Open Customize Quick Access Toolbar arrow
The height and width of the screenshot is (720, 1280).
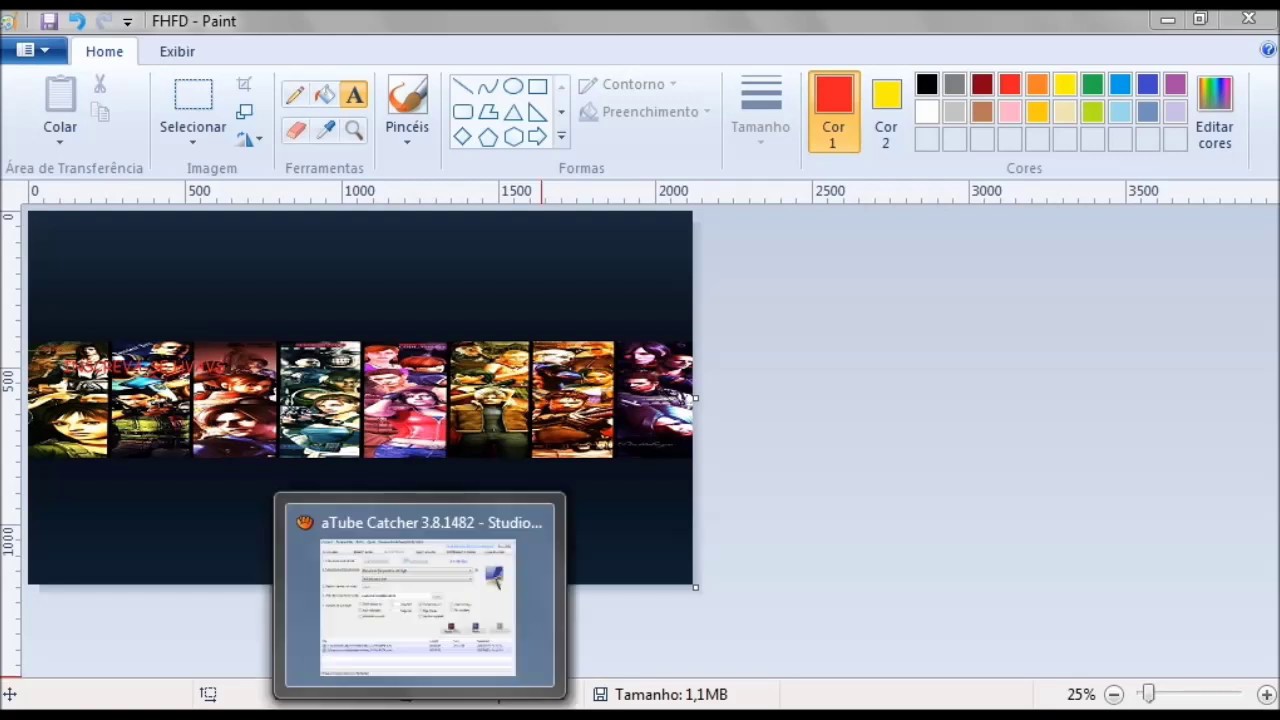(127, 21)
